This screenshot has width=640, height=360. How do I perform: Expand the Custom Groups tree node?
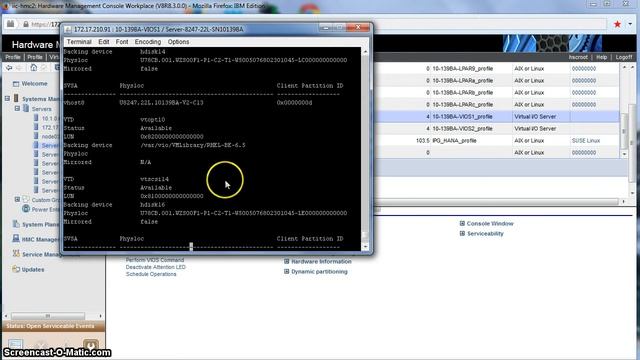click(17, 200)
